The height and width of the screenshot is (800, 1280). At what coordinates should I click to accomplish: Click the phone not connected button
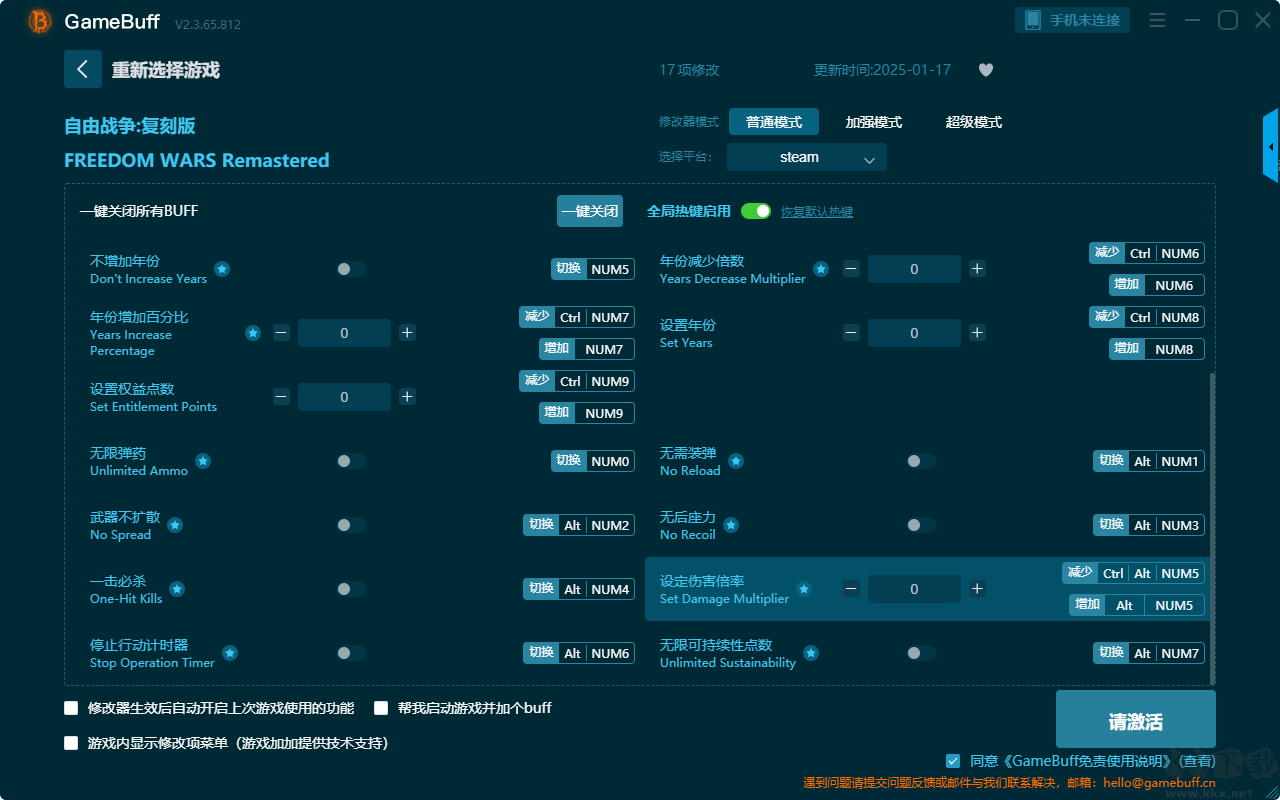click(1073, 20)
